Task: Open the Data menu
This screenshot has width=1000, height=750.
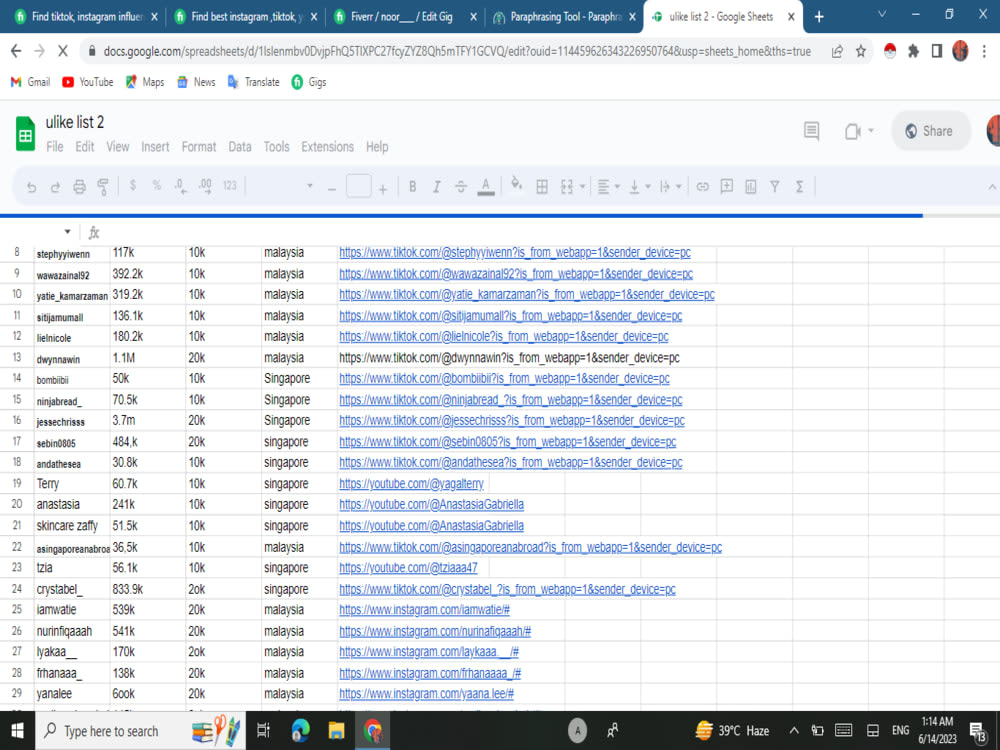Action: (240, 147)
